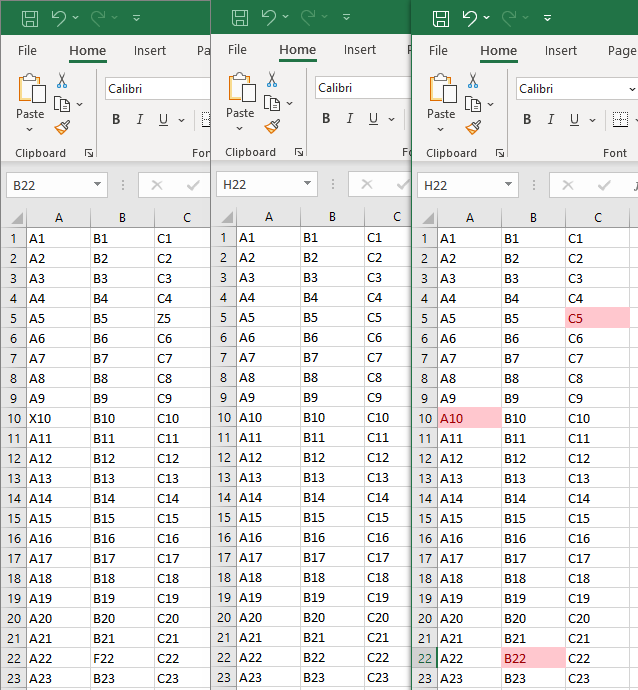
Task: Select cell Z5 in left window
Action: pyautogui.click(x=182, y=318)
